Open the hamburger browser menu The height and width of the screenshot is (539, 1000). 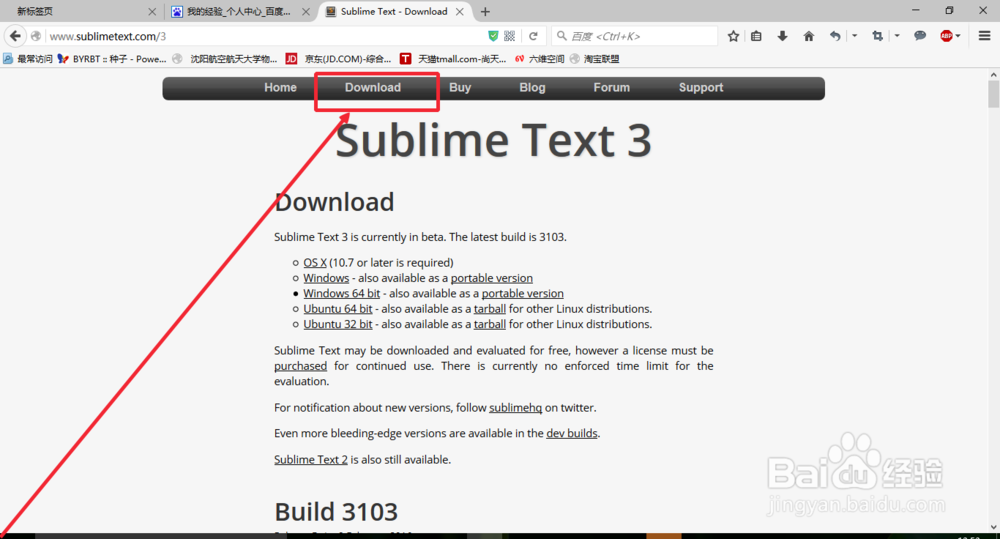pos(985,36)
